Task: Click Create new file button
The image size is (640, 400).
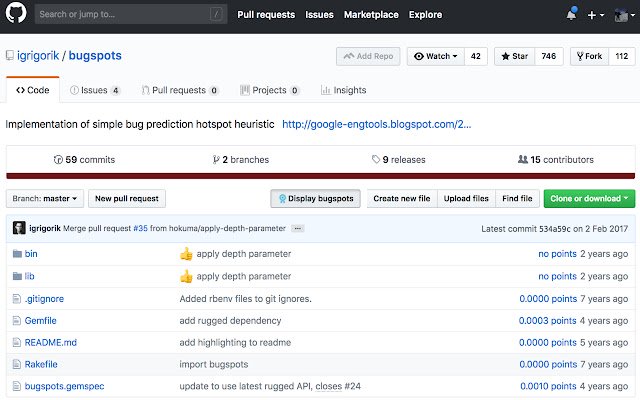Action: pos(402,198)
